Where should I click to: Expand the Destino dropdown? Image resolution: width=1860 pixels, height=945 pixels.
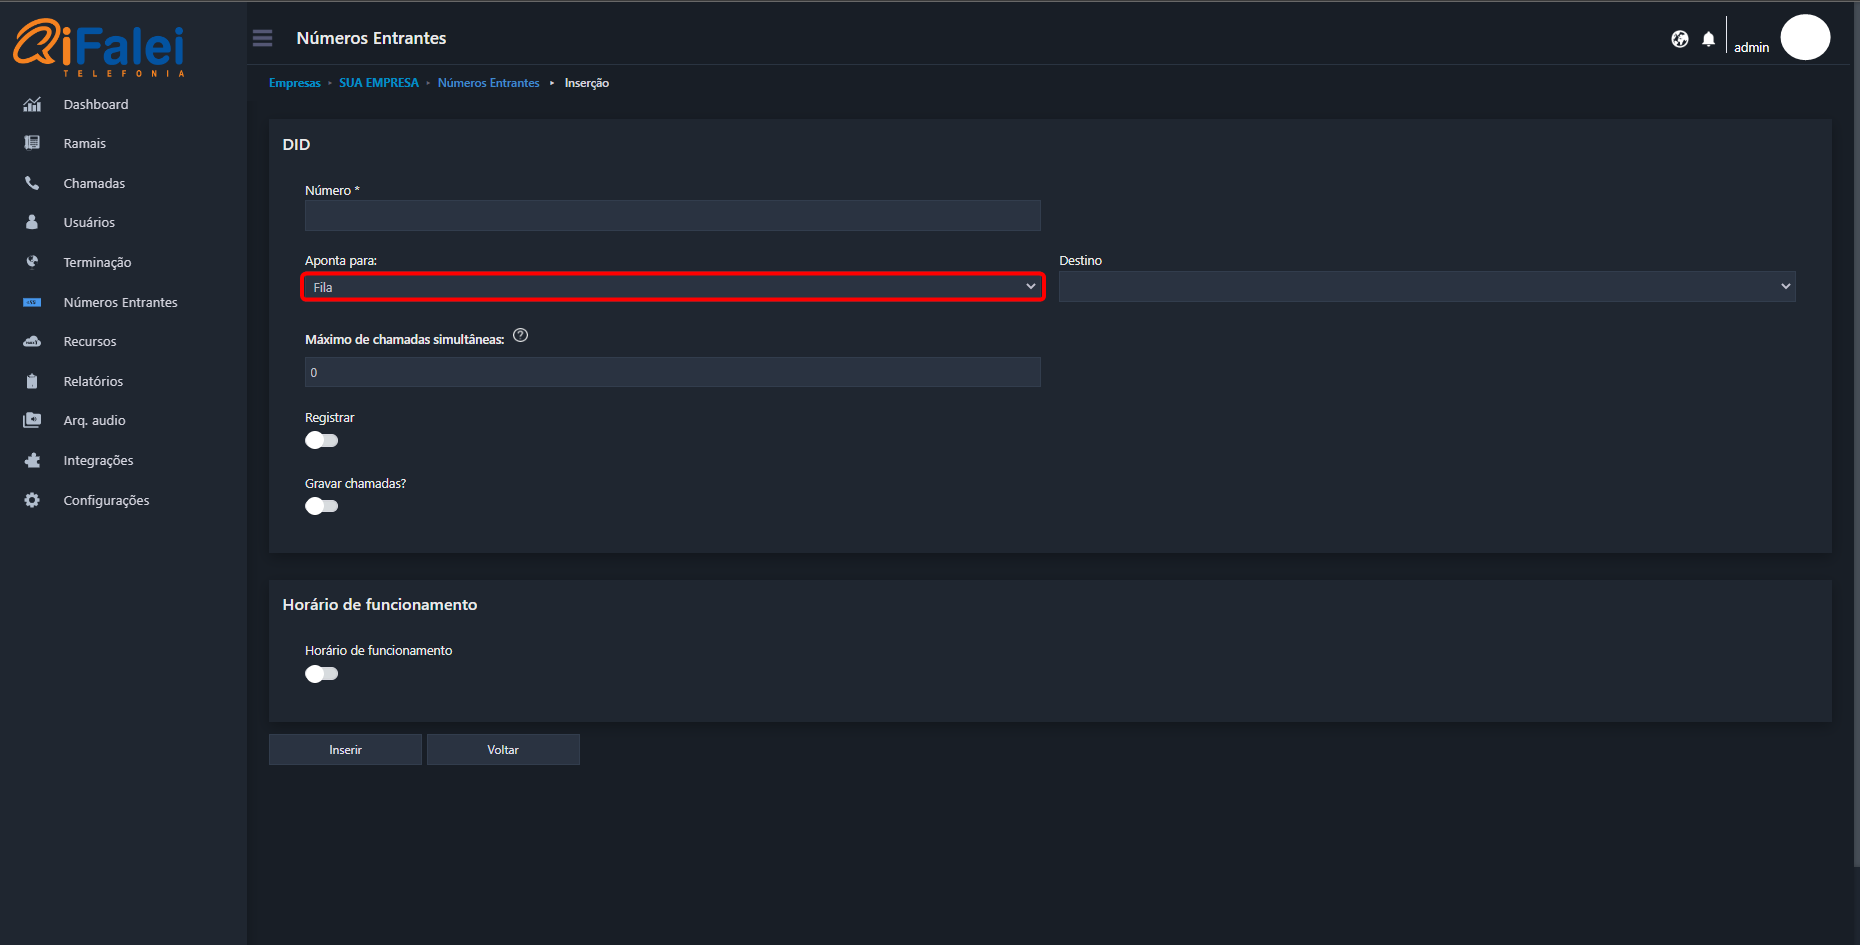point(1426,287)
